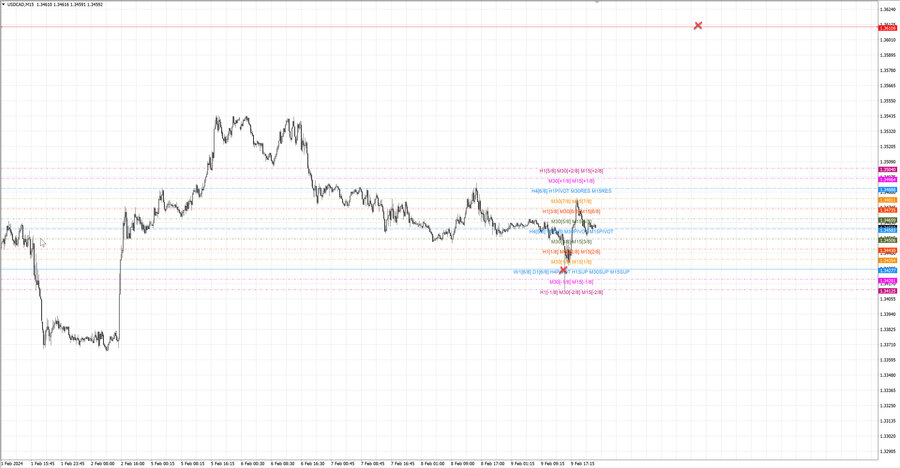
Task: Click the 9 Feb 17:15 time axis label
Action: point(582,463)
